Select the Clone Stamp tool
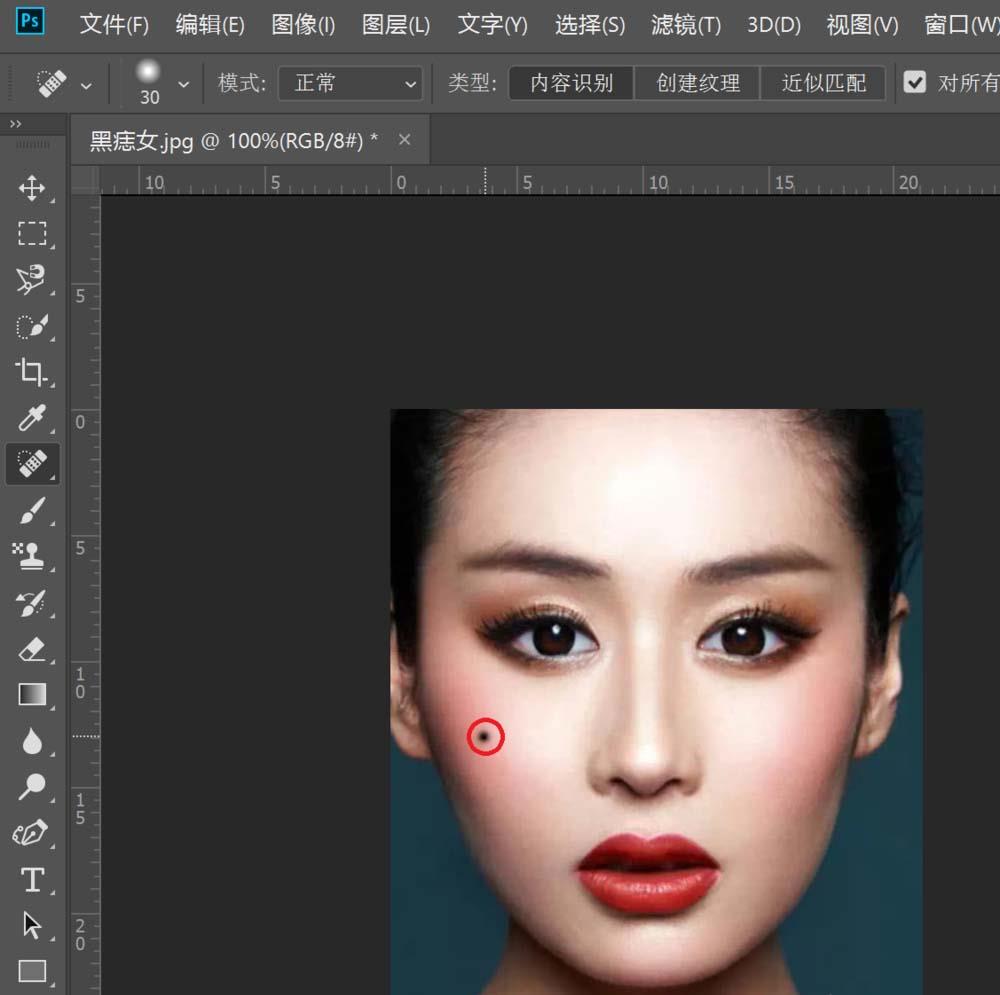 tap(30, 557)
